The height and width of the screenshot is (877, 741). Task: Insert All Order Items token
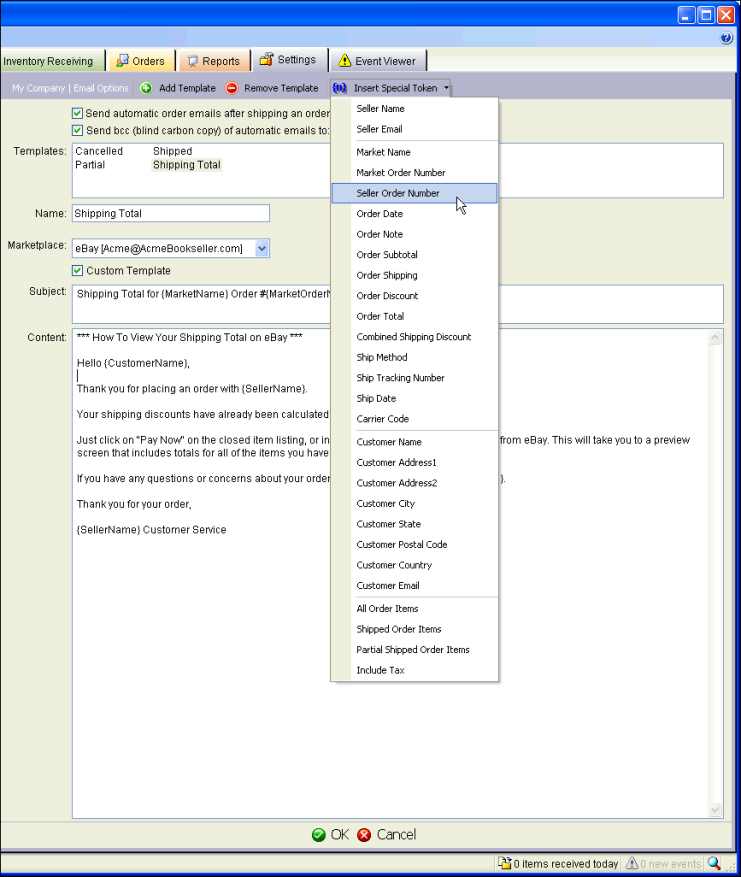[414, 609]
